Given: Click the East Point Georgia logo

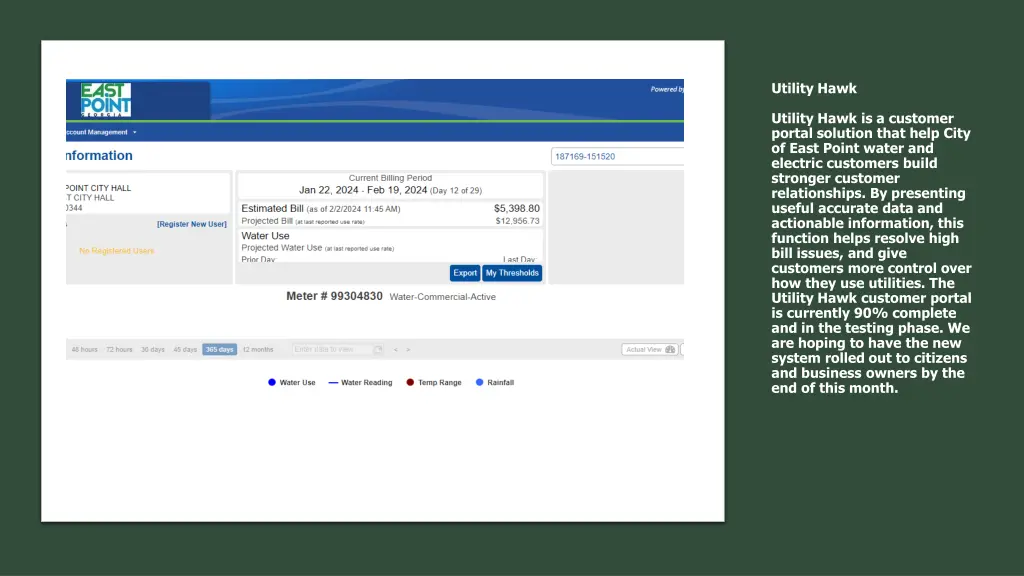Looking at the screenshot, I should [x=106, y=100].
